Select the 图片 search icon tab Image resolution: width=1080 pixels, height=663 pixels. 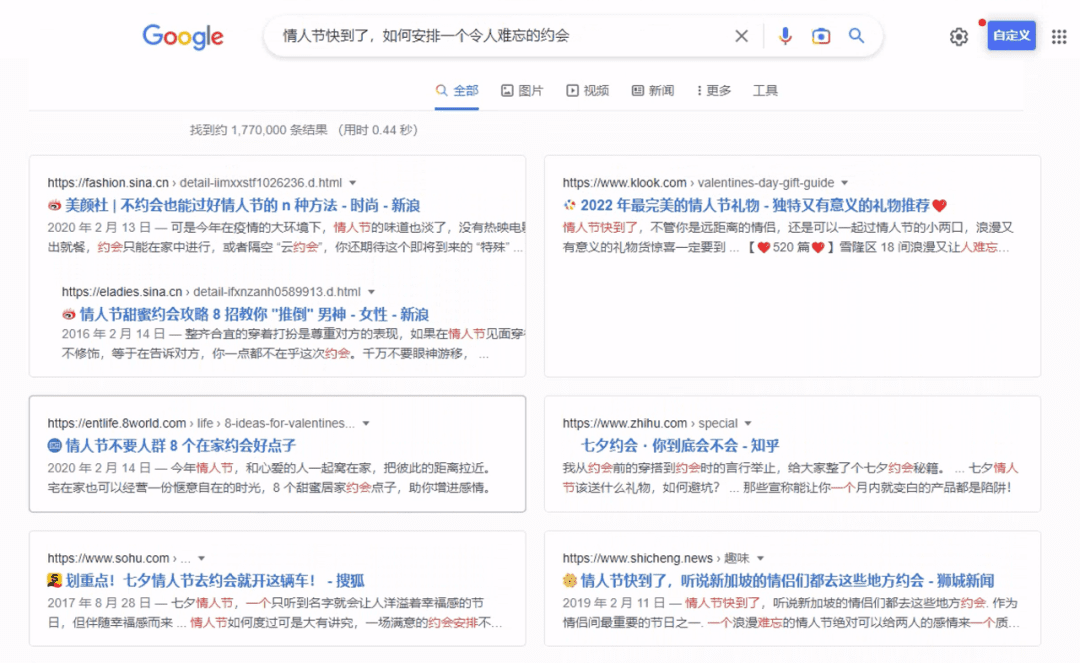click(x=521, y=89)
